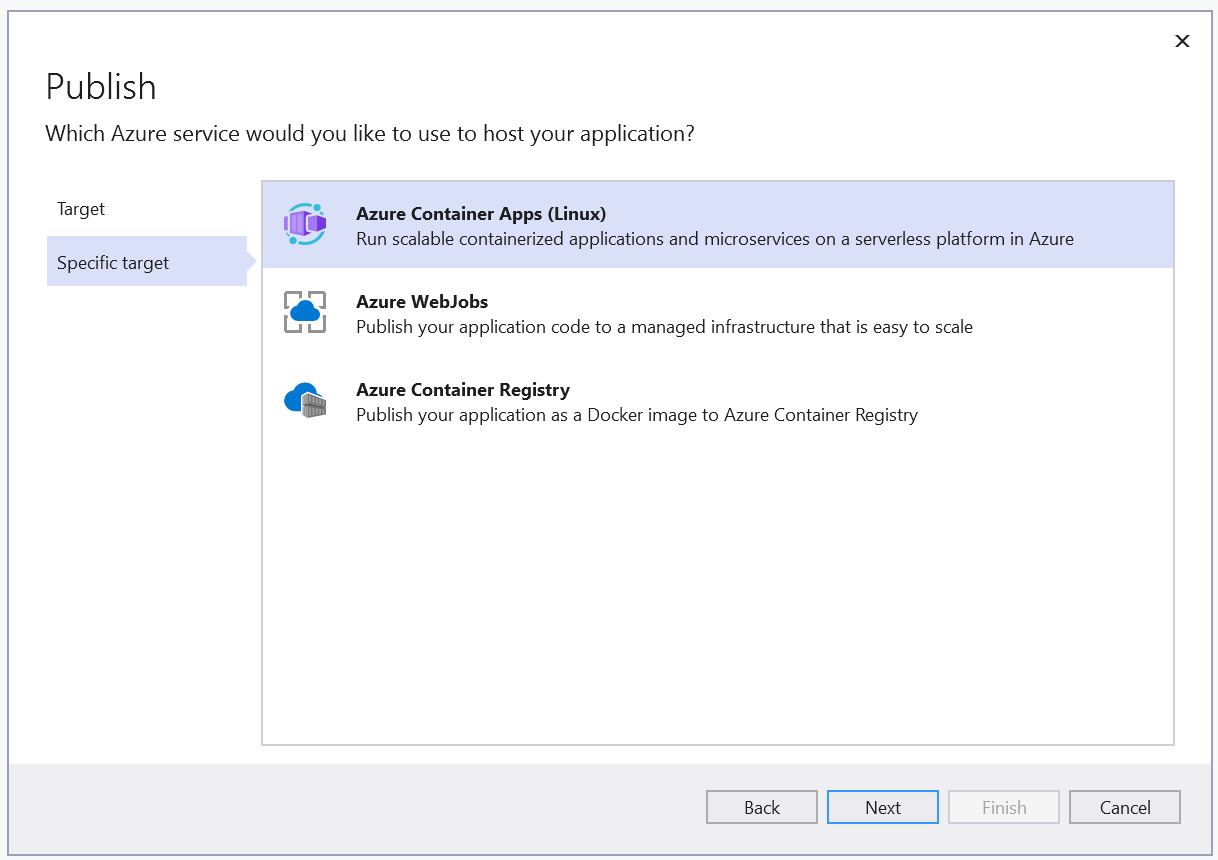The height and width of the screenshot is (860, 1218).
Task: Go to the Target step
Action: pos(81,209)
